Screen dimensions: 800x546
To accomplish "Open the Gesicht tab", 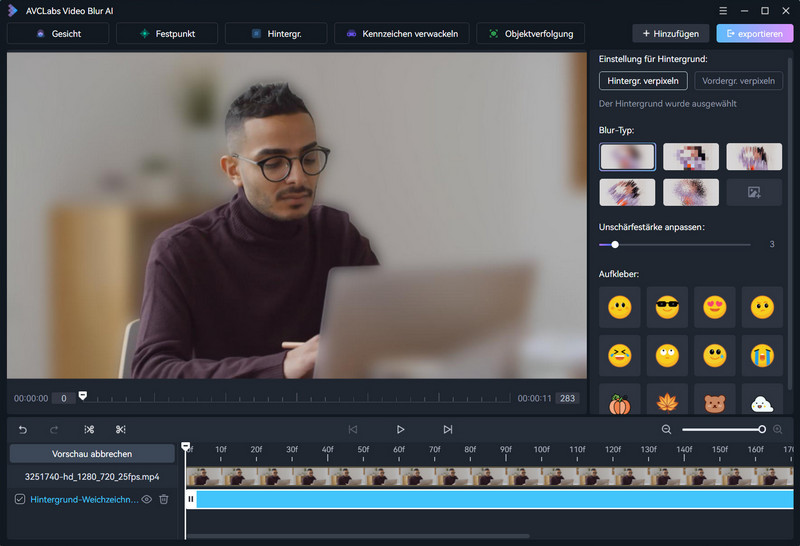I will [58, 34].
